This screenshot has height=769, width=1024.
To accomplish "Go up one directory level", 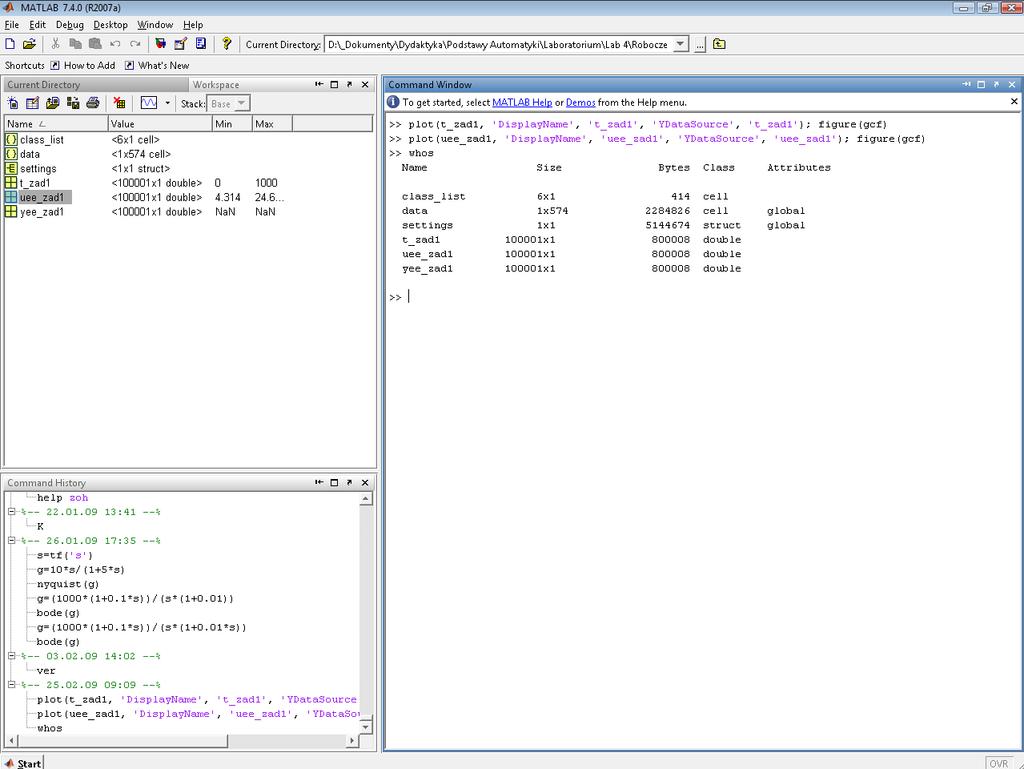I will pyautogui.click(x=719, y=44).
